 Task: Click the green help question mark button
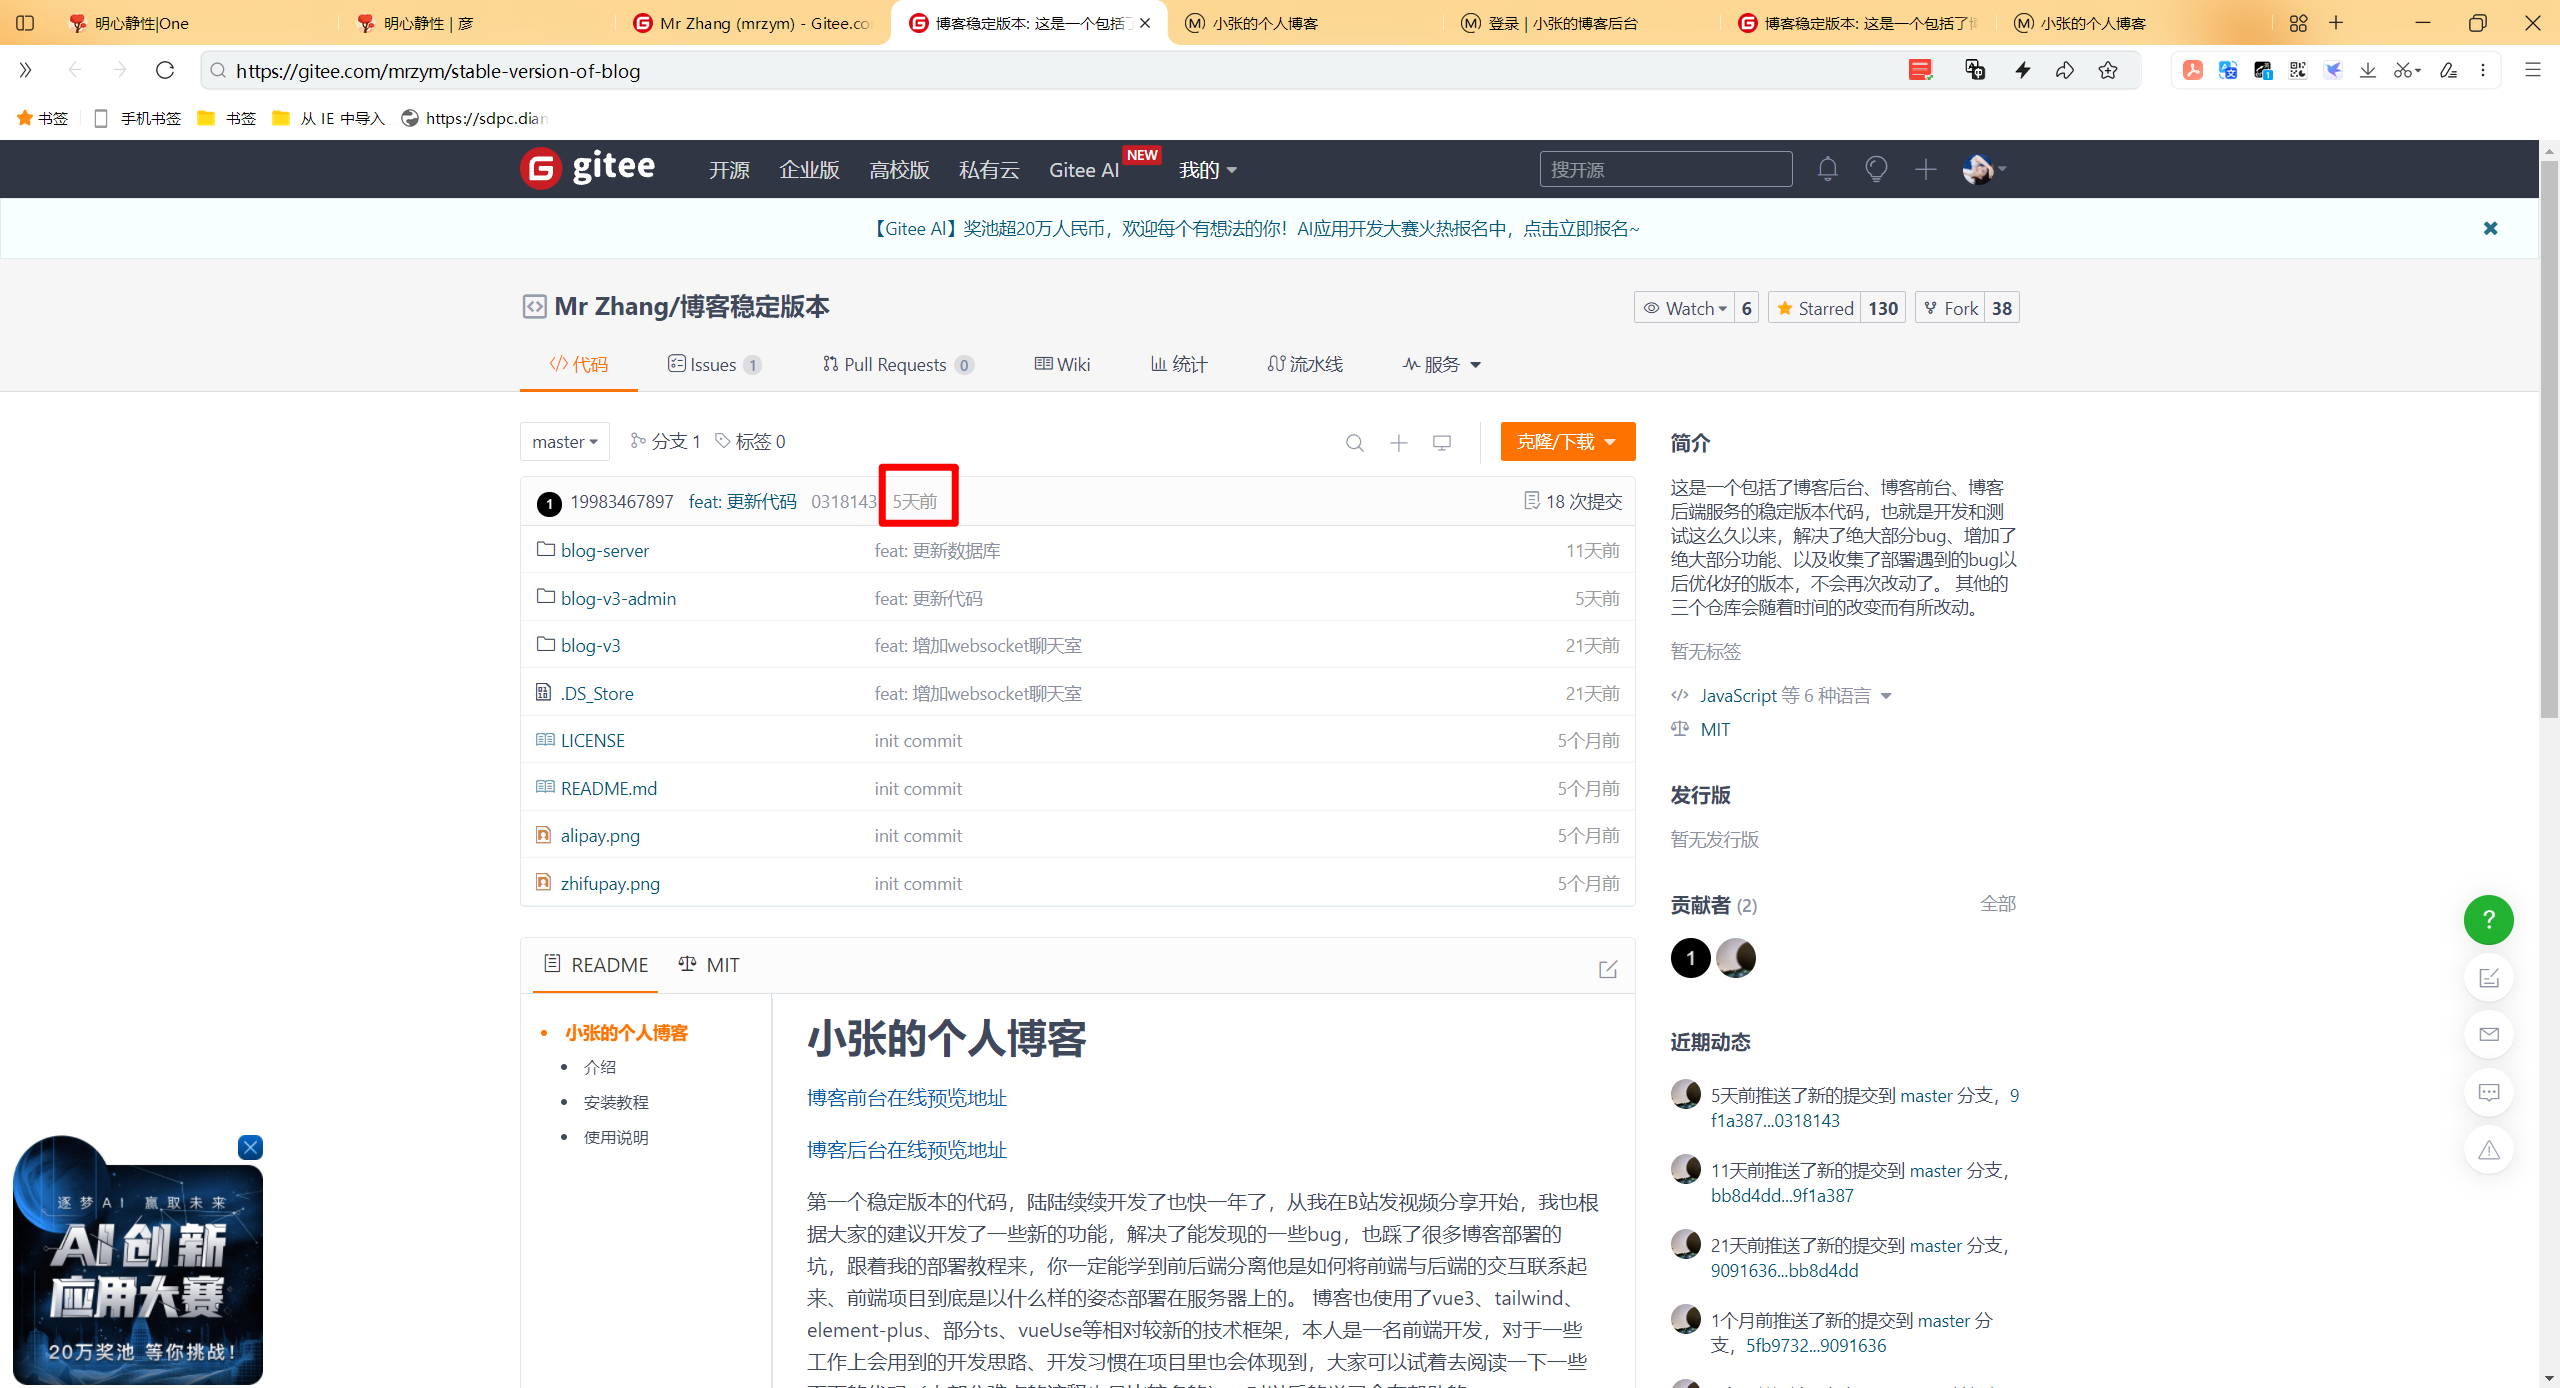tap(2488, 919)
